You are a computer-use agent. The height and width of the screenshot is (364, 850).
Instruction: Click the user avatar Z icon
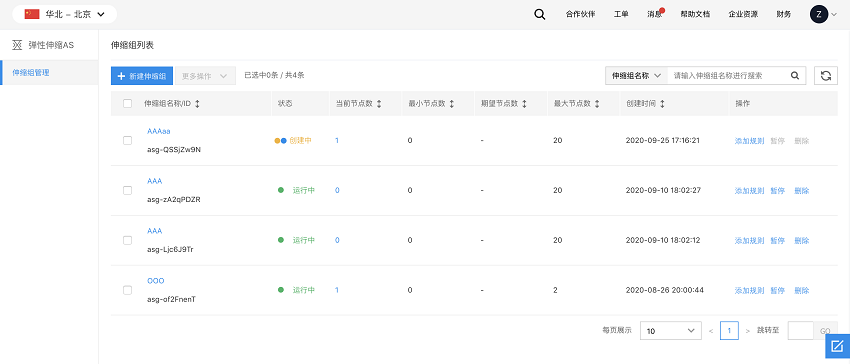pyautogui.click(x=819, y=15)
